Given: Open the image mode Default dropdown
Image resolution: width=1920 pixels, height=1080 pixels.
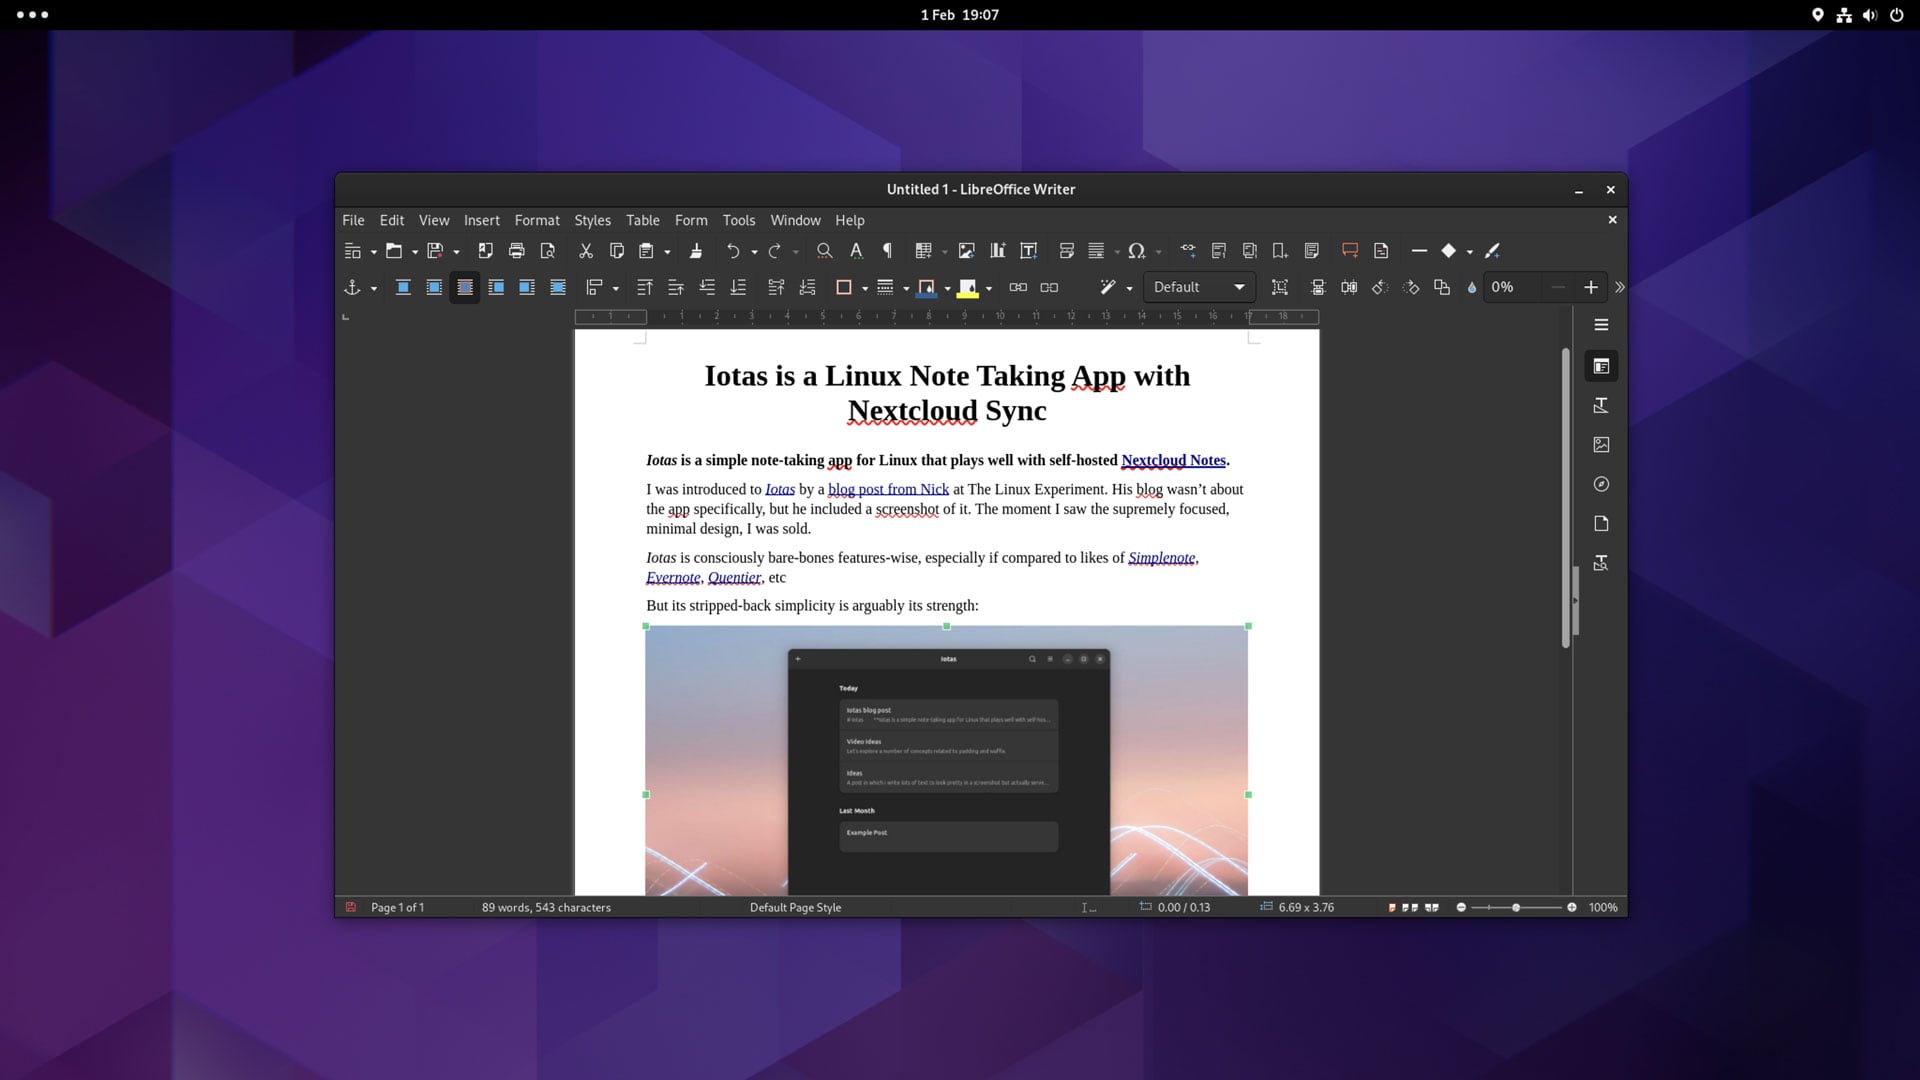Looking at the screenshot, I should pos(1199,288).
